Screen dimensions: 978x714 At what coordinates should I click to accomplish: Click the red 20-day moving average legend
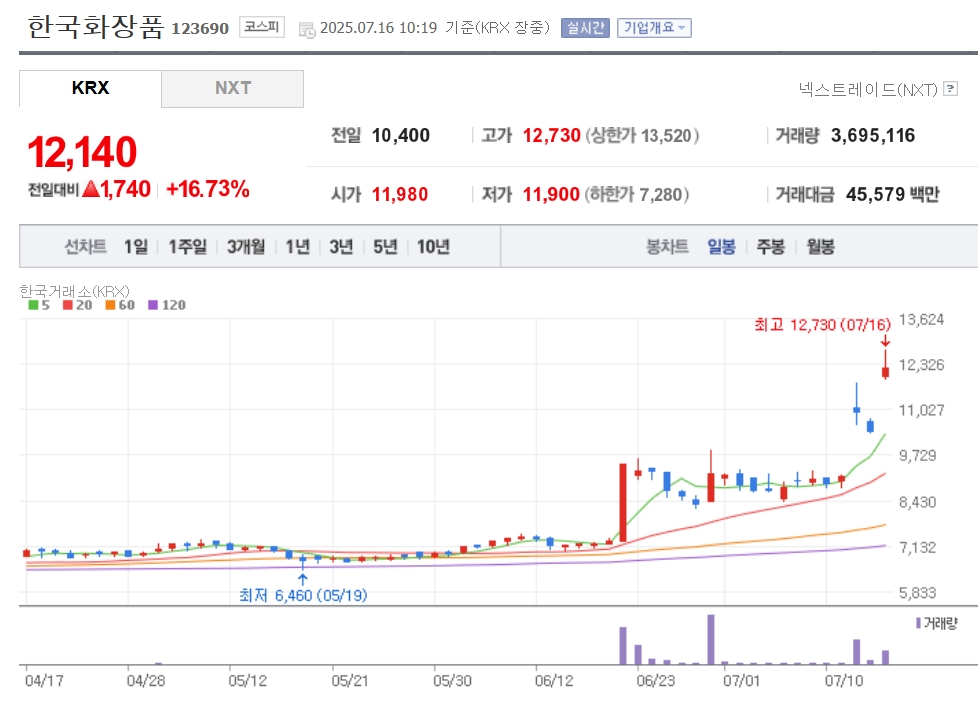[77, 305]
